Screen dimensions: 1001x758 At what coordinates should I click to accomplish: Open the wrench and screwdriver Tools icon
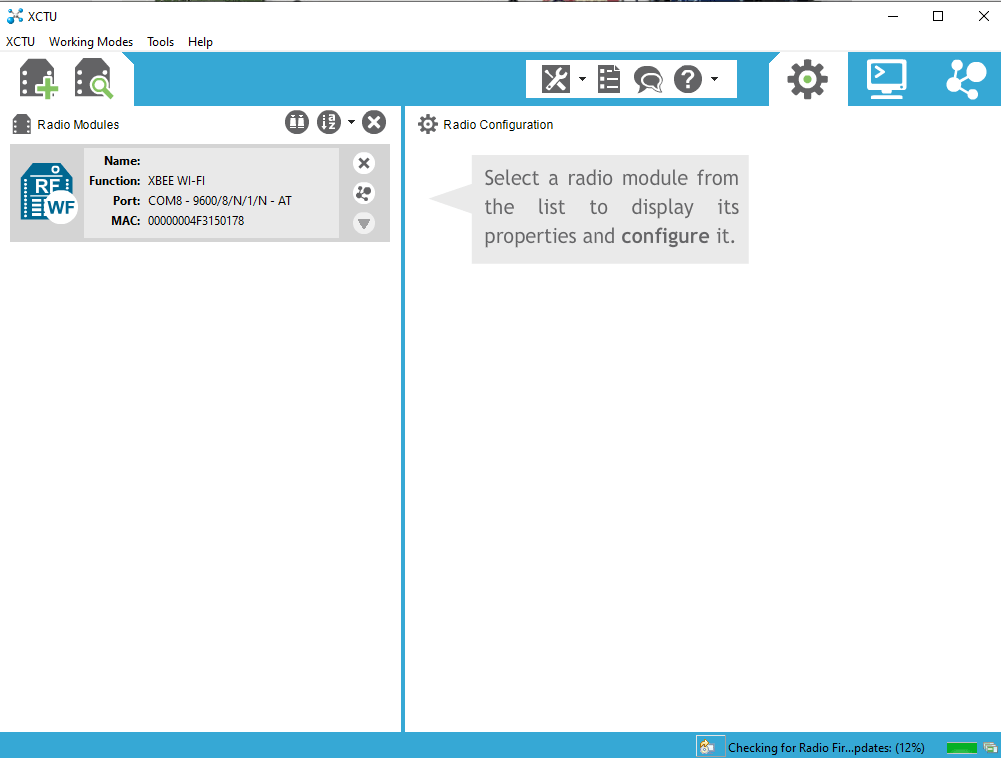[x=555, y=79]
